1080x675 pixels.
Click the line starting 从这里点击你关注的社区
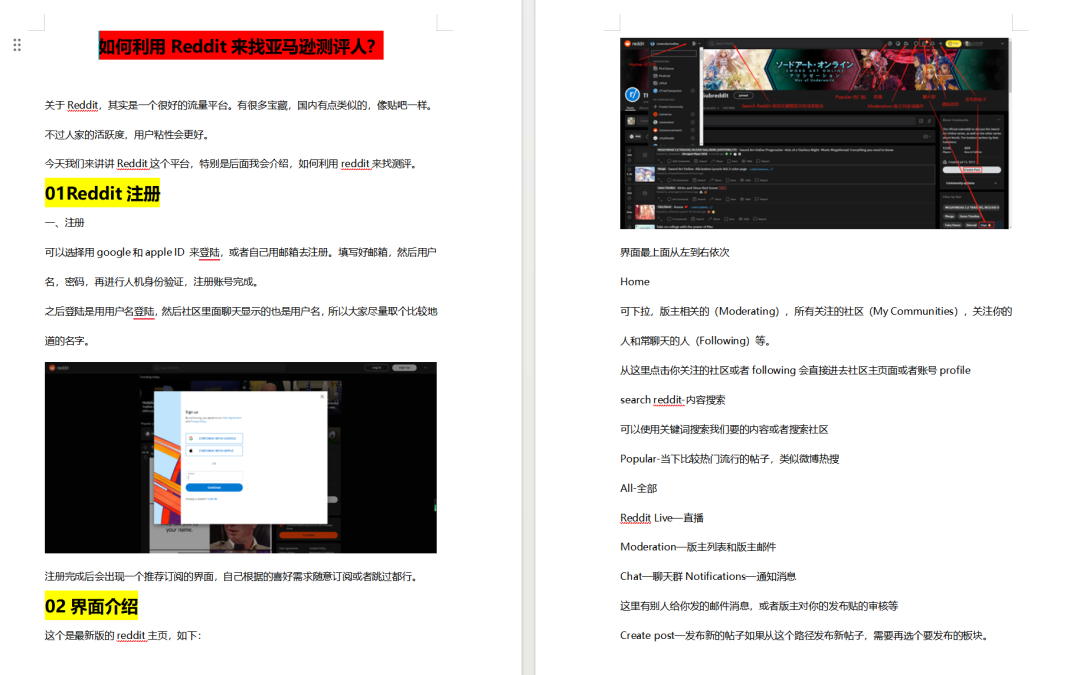pyautogui.click(x=796, y=371)
